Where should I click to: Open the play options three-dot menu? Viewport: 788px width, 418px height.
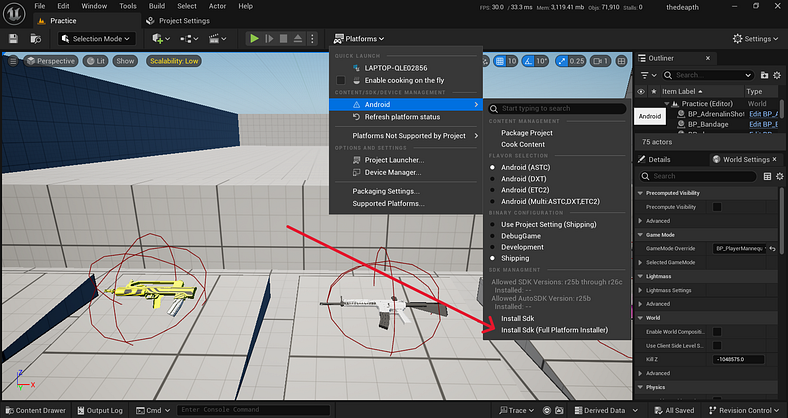click(x=312, y=39)
